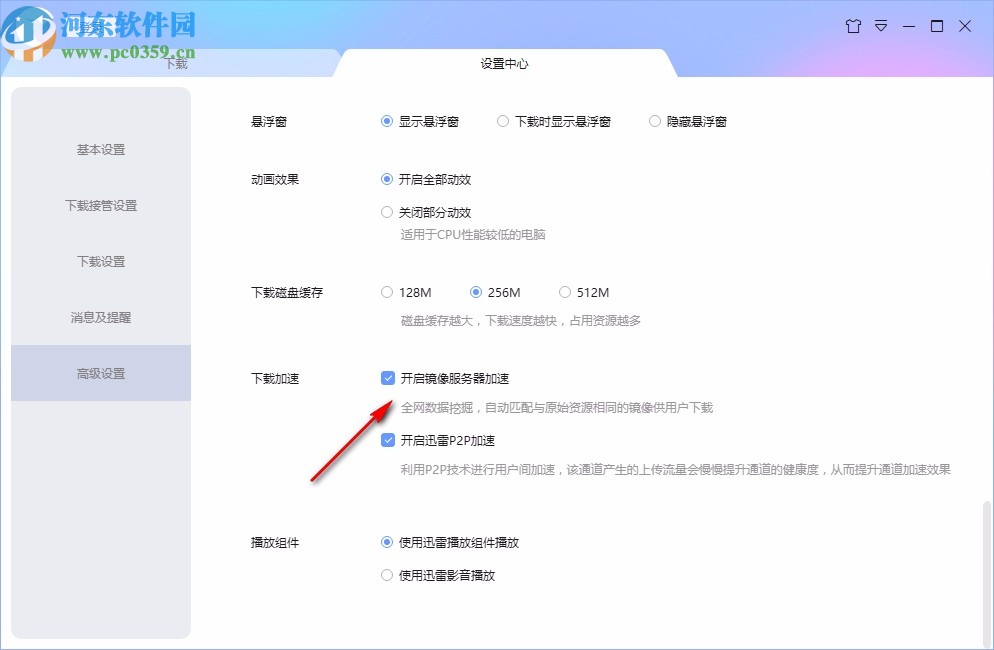Set download disk cache to 128M
This screenshot has width=994, height=650.
pyautogui.click(x=387, y=292)
